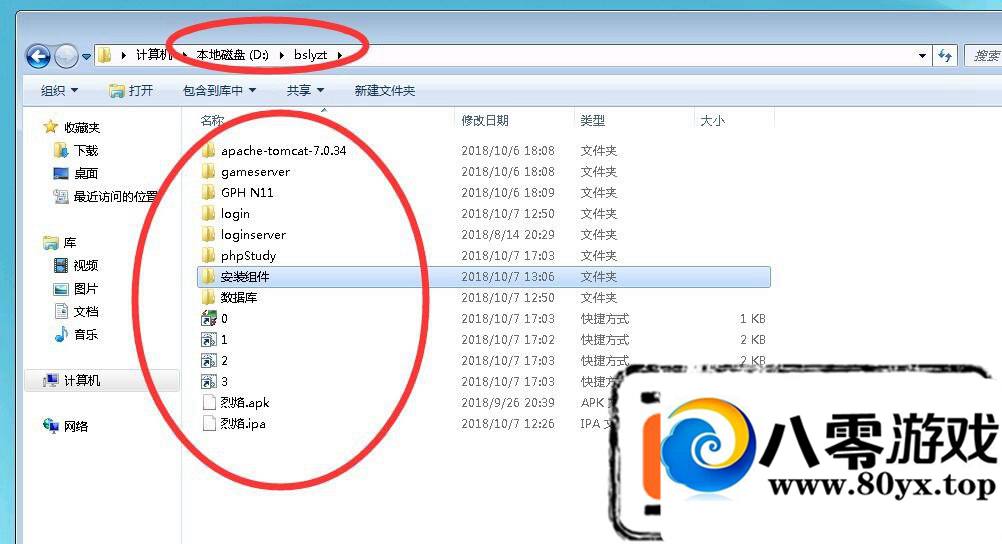The image size is (1002, 544).
Task: Select the 烈焰.apk file icon
Action: click(x=208, y=403)
